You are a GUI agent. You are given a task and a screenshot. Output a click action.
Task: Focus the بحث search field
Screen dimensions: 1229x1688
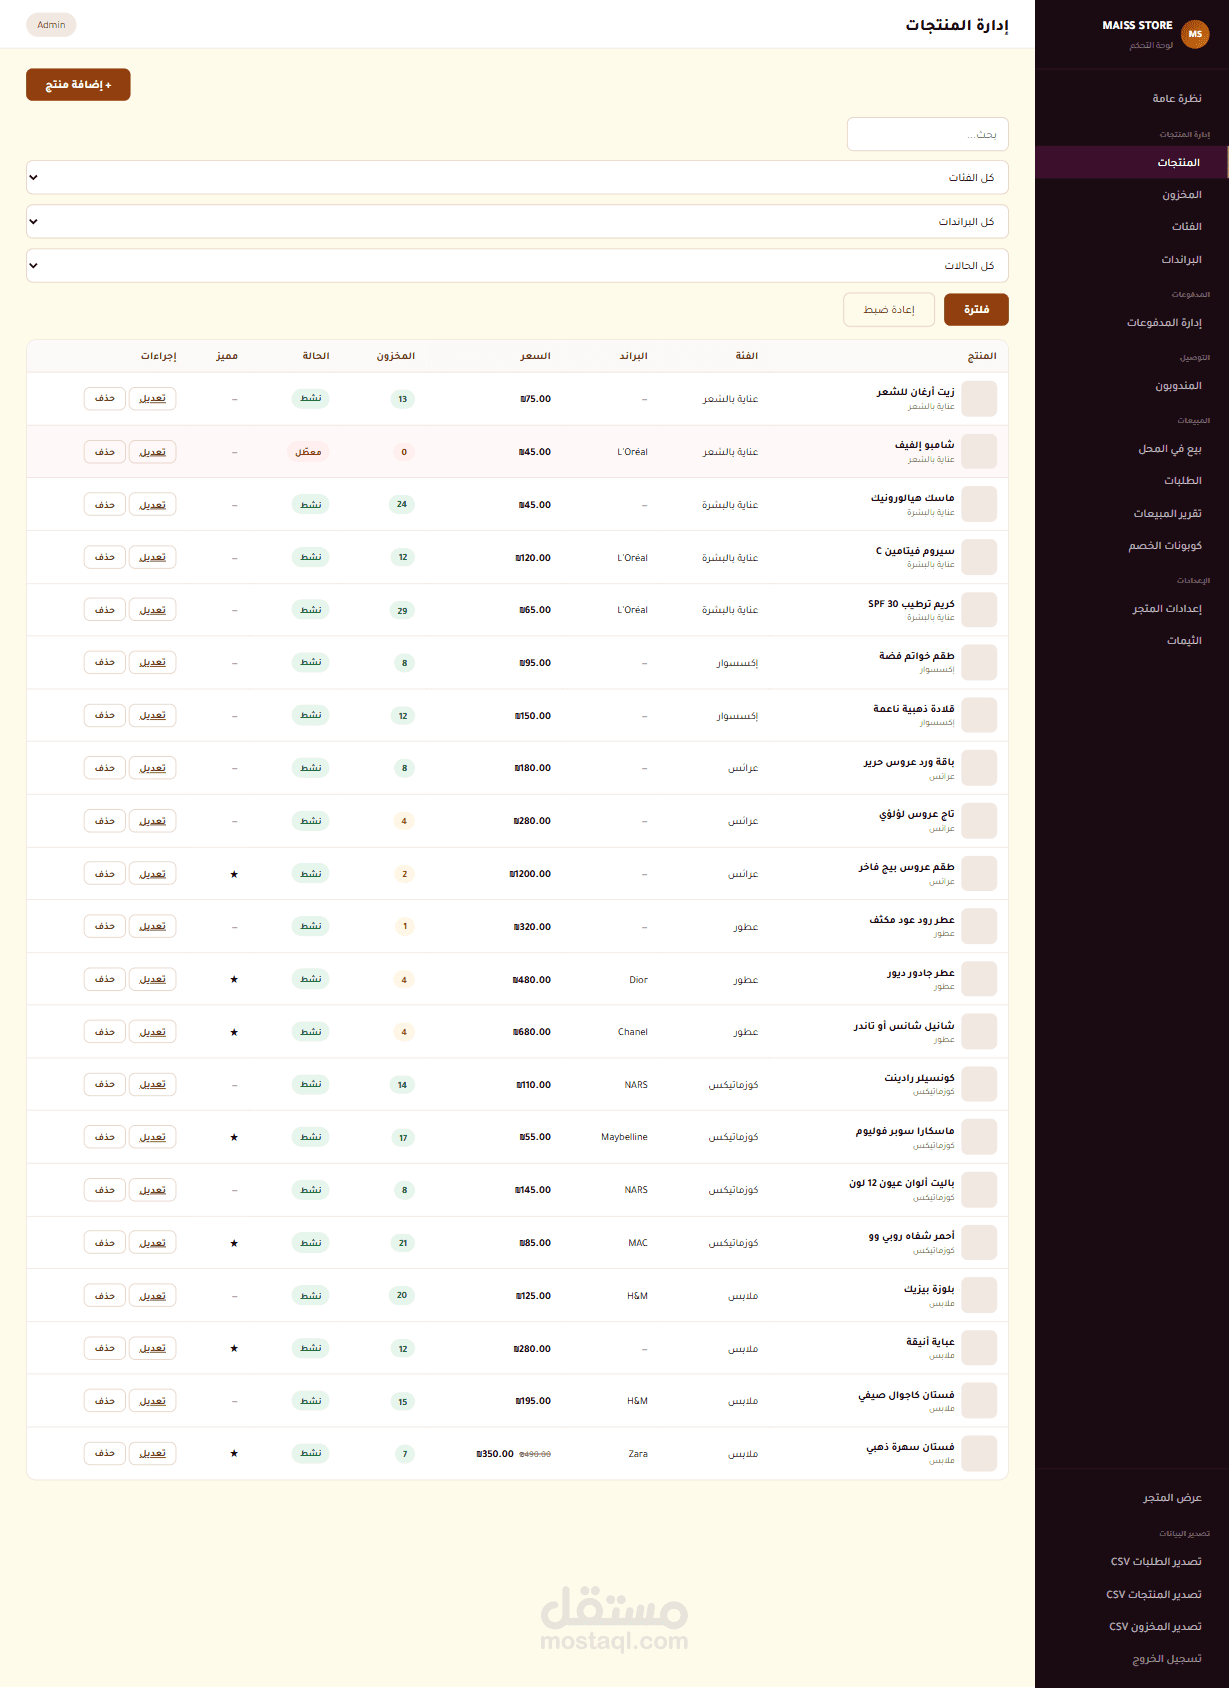click(x=928, y=134)
